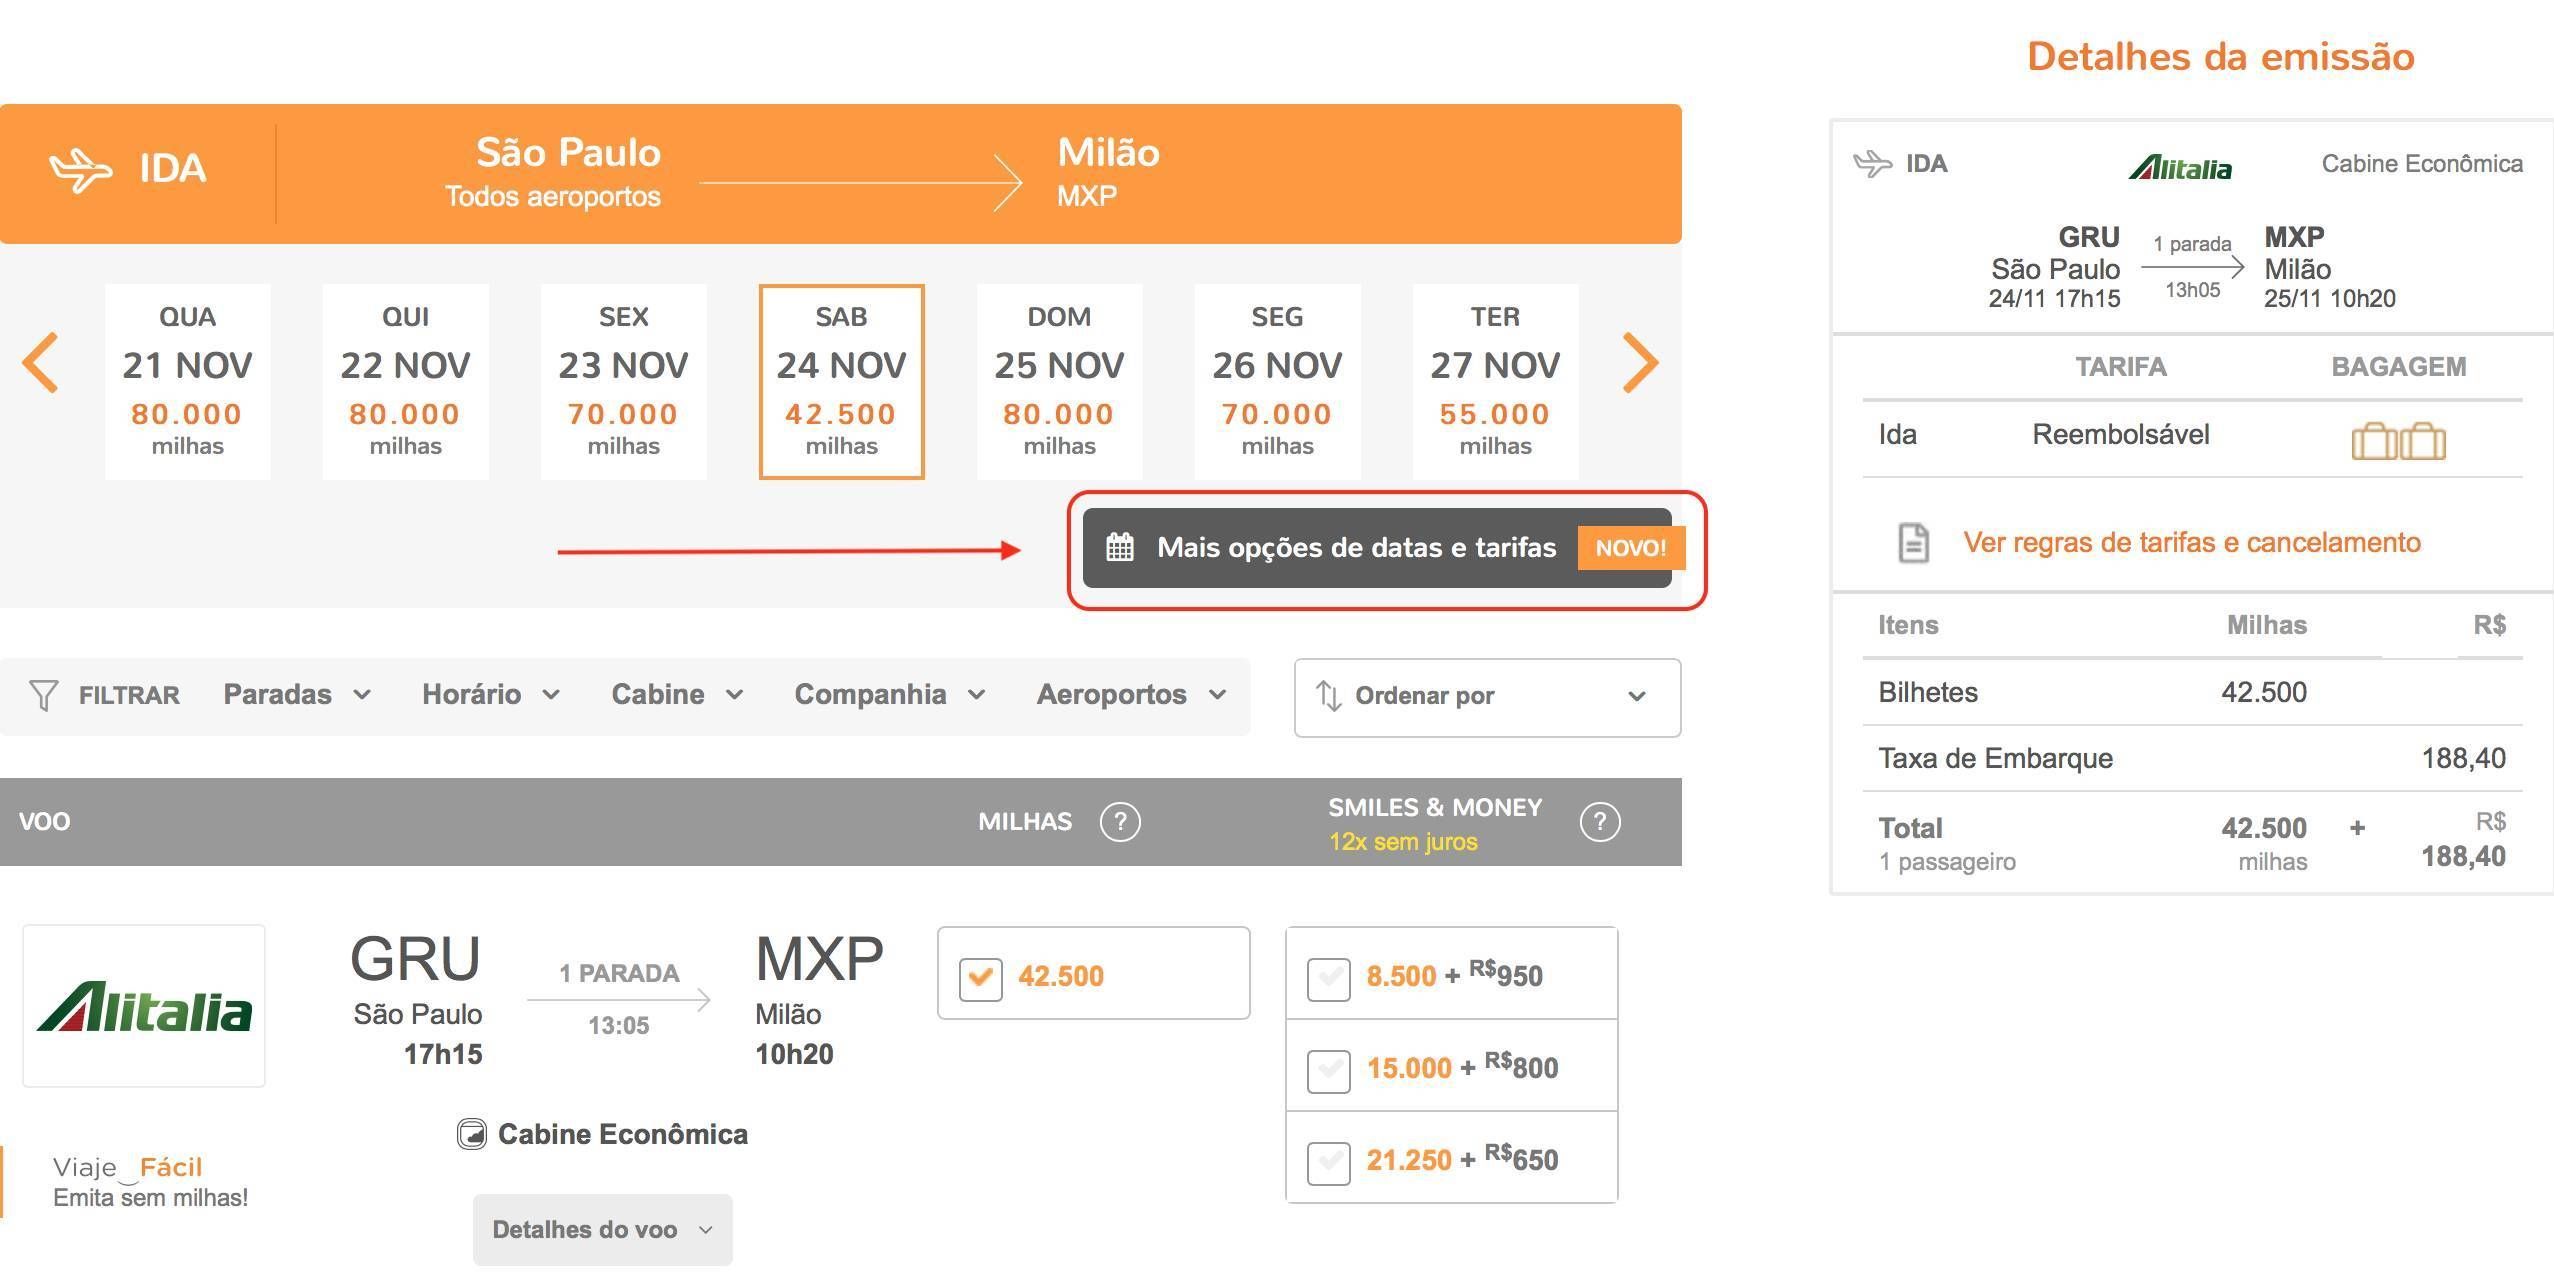Click the NOVO! badge
Viewport: 2554px width, 1272px height.
[1631, 548]
